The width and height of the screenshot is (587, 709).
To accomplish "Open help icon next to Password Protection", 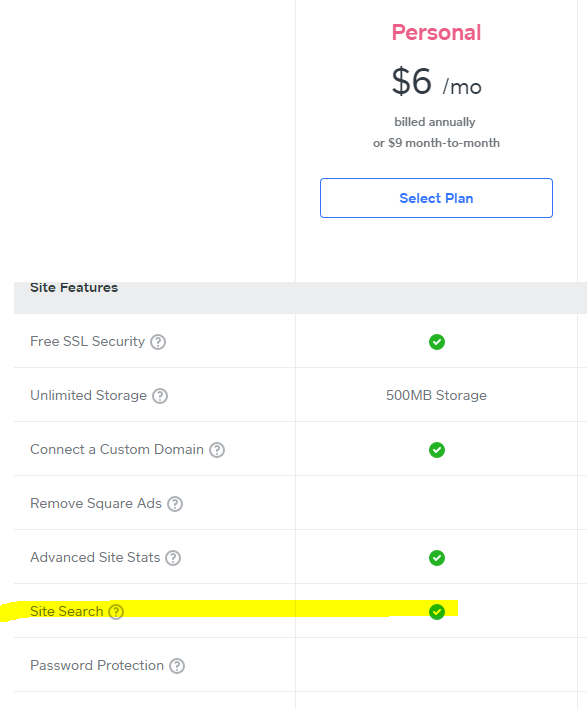I will click(177, 666).
